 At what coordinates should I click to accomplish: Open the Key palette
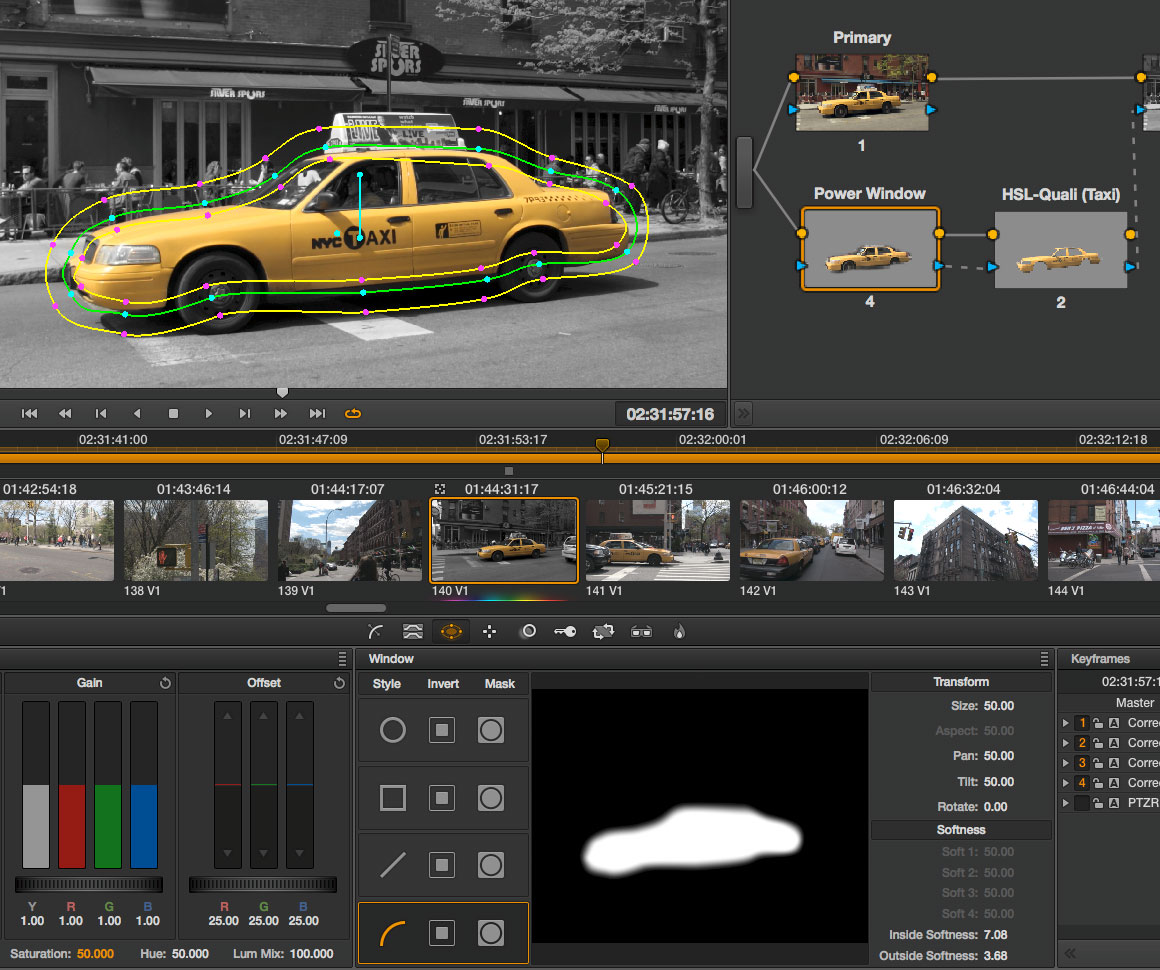pyautogui.click(x=565, y=631)
